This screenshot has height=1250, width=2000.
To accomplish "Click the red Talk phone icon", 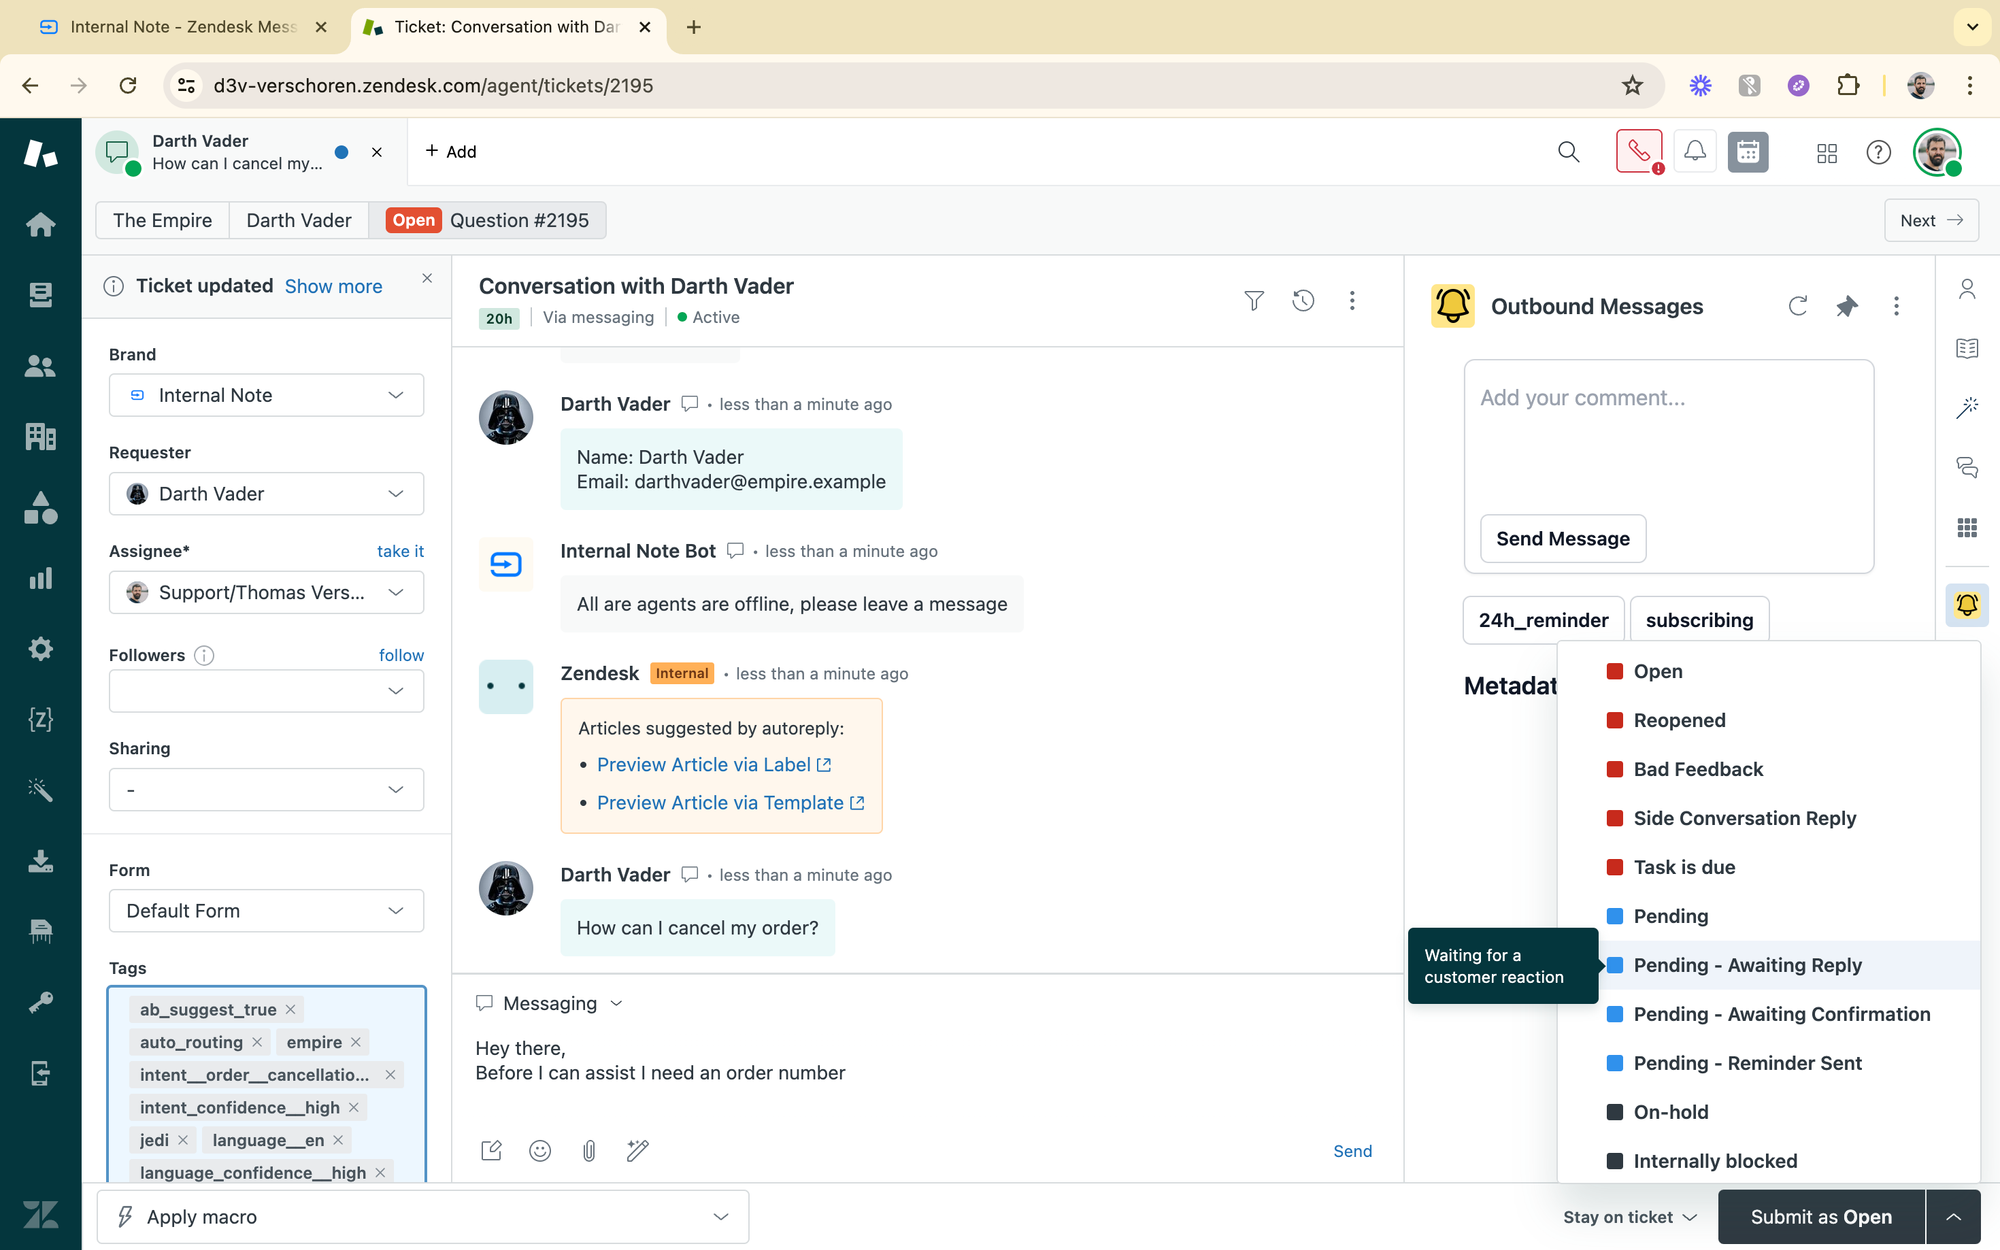I will (1638, 152).
